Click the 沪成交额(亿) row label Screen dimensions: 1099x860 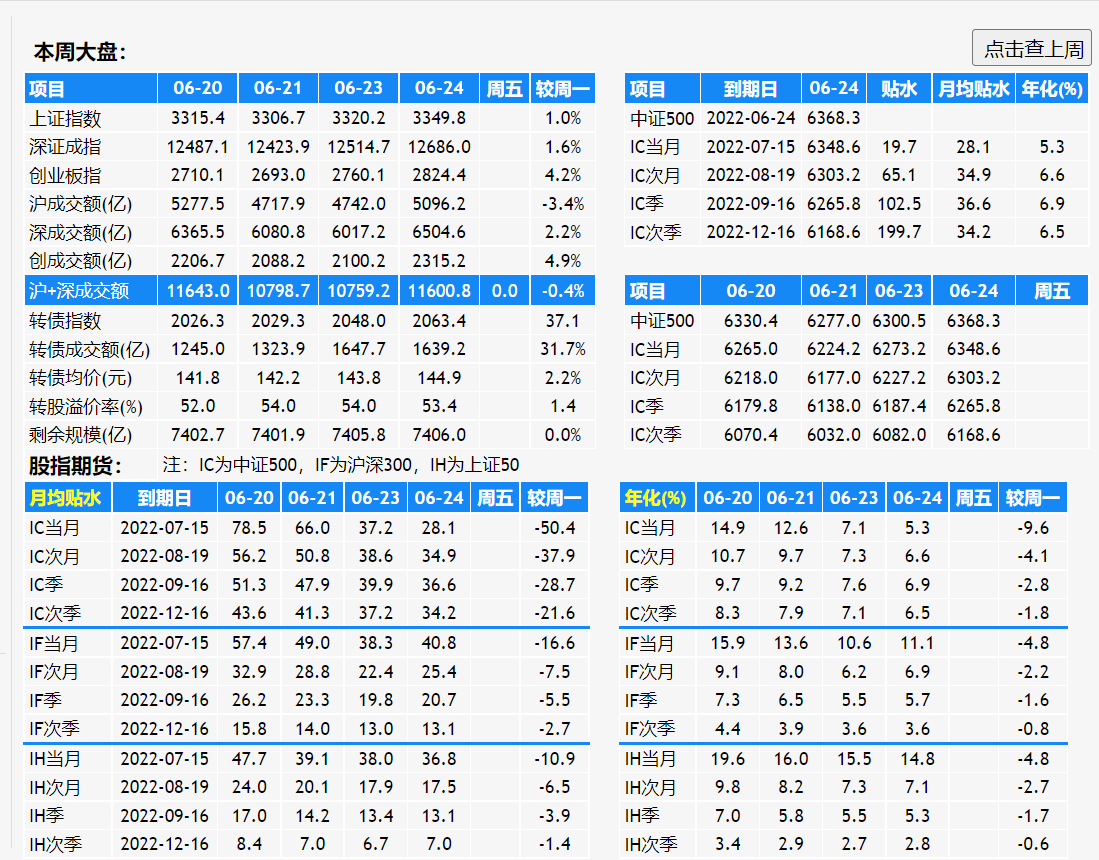(80, 204)
